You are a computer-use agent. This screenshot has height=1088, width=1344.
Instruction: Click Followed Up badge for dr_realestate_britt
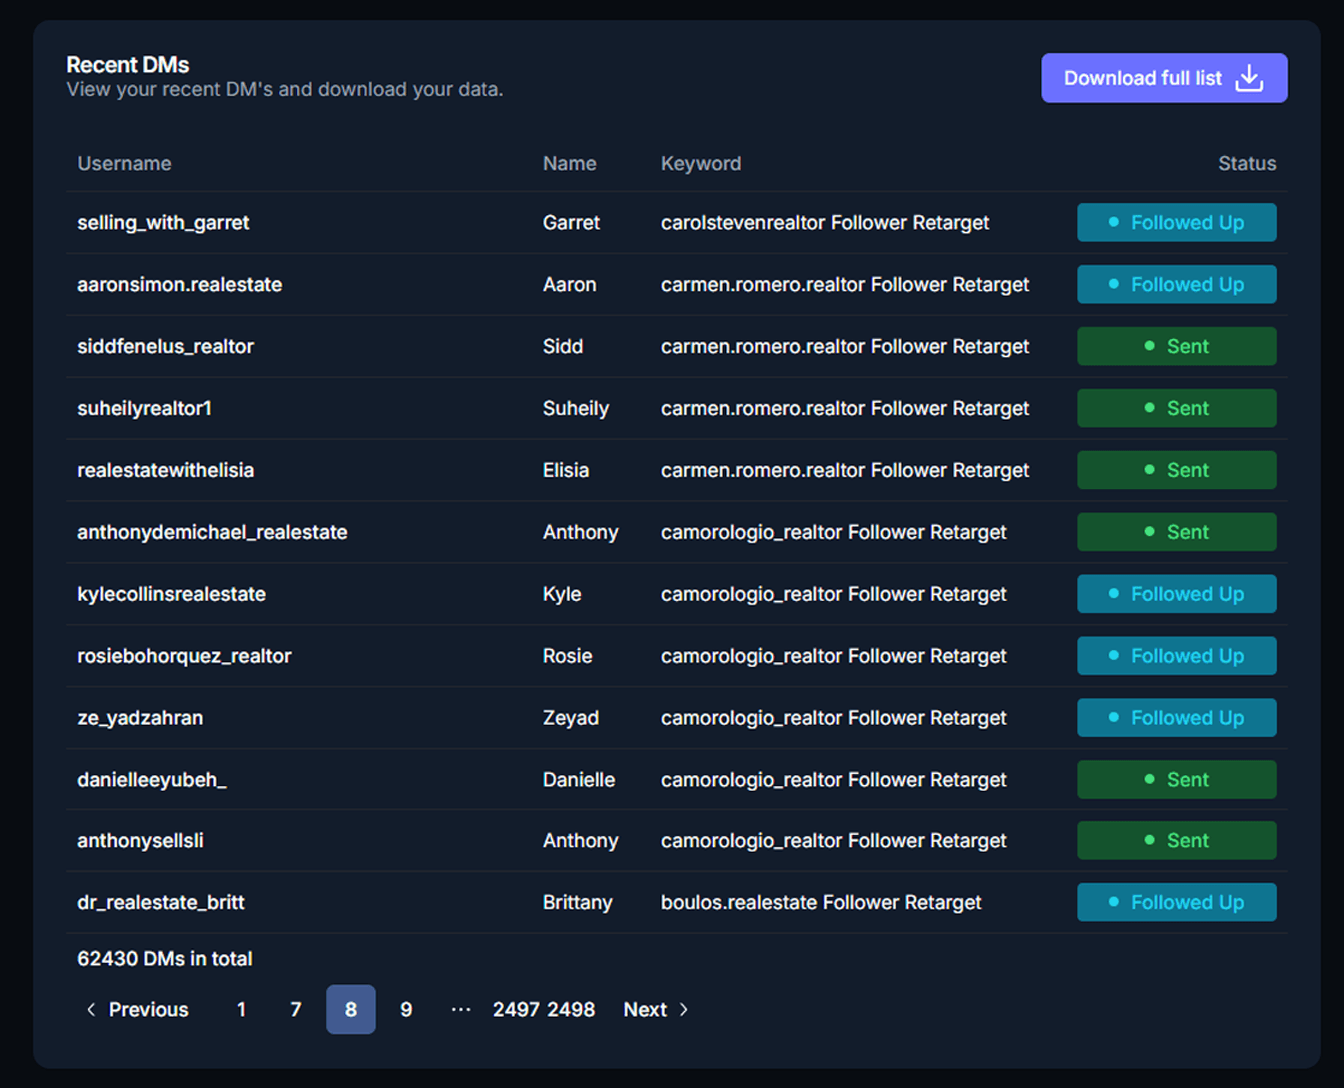pyautogui.click(x=1176, y=903)
